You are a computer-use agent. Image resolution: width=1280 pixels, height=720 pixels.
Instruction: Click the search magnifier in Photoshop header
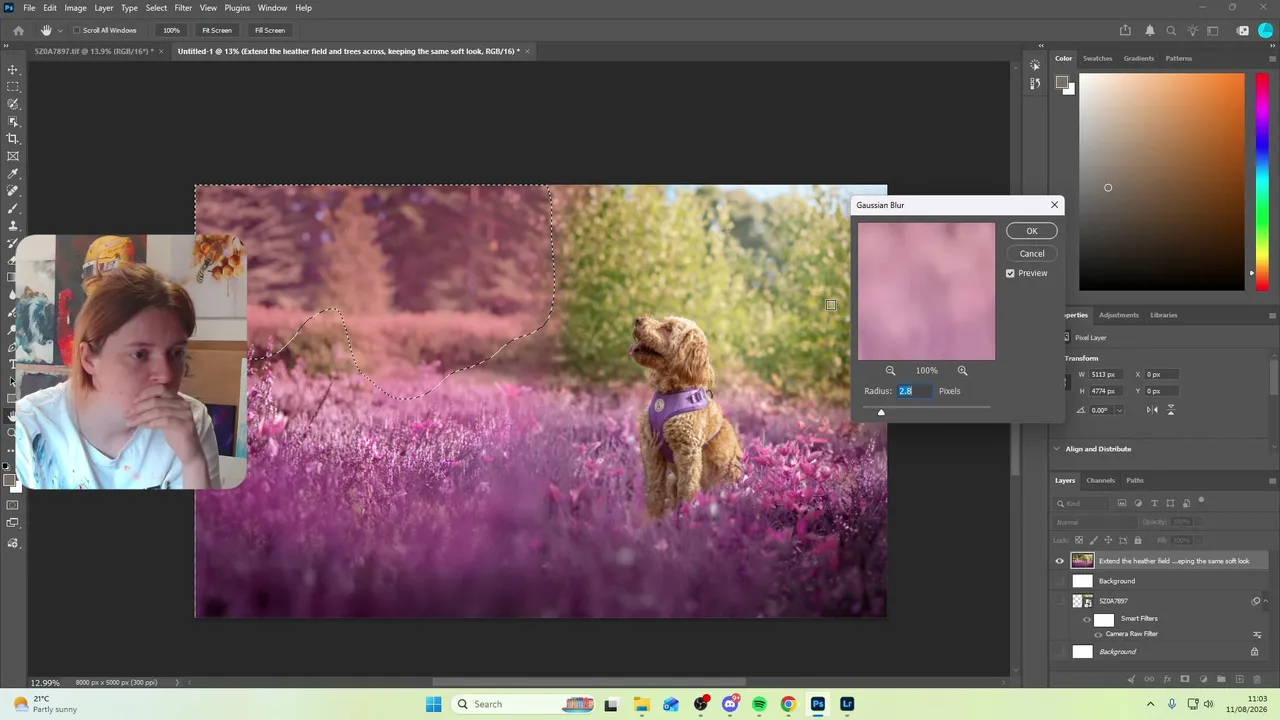(1171, 30)
